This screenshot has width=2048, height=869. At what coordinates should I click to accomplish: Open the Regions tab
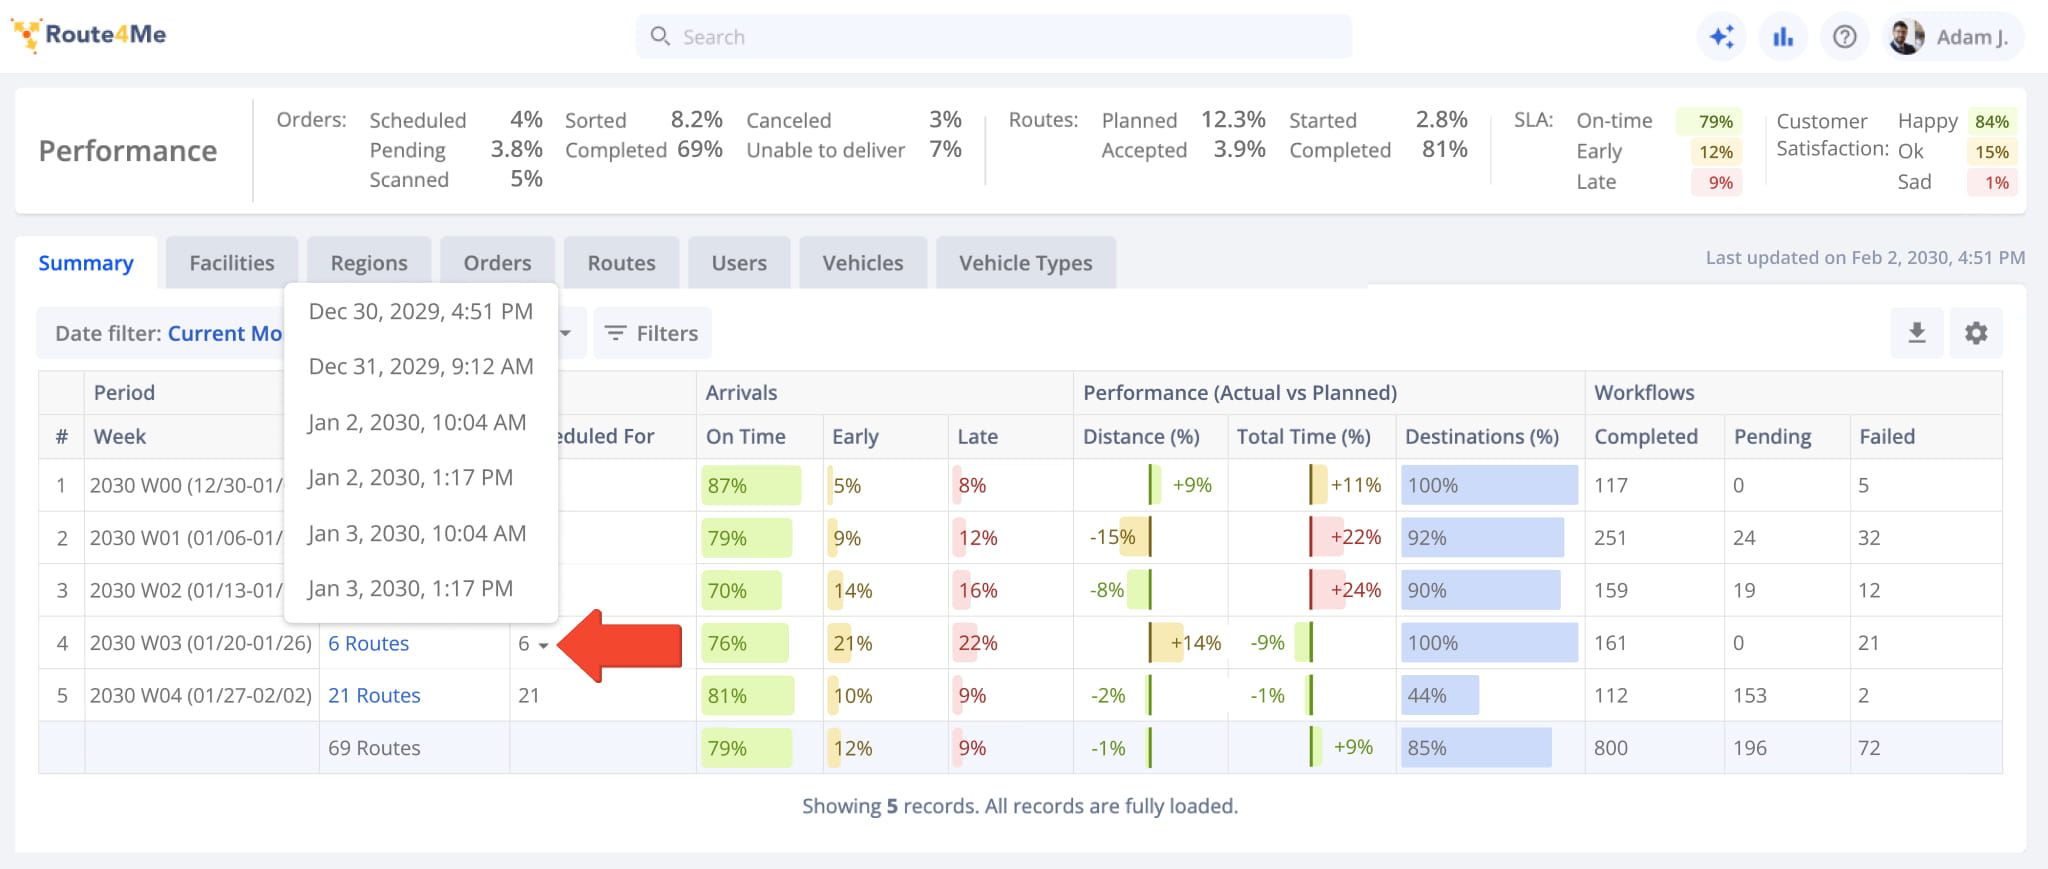tap(369, 263)
